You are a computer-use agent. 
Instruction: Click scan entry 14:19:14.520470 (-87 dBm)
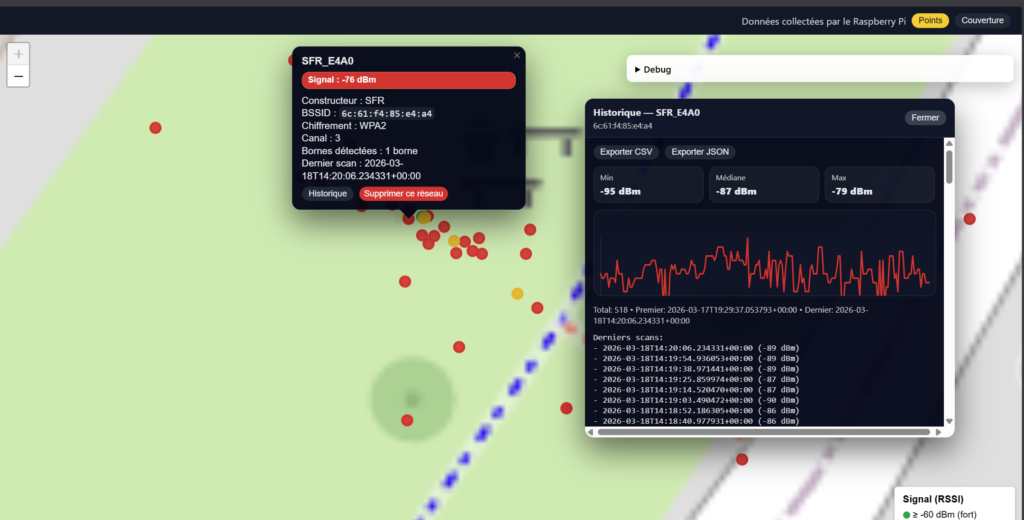point(696,390)
